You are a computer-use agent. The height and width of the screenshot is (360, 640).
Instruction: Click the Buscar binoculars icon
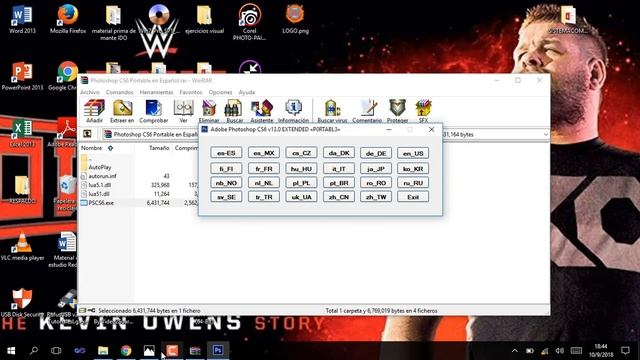234,111
